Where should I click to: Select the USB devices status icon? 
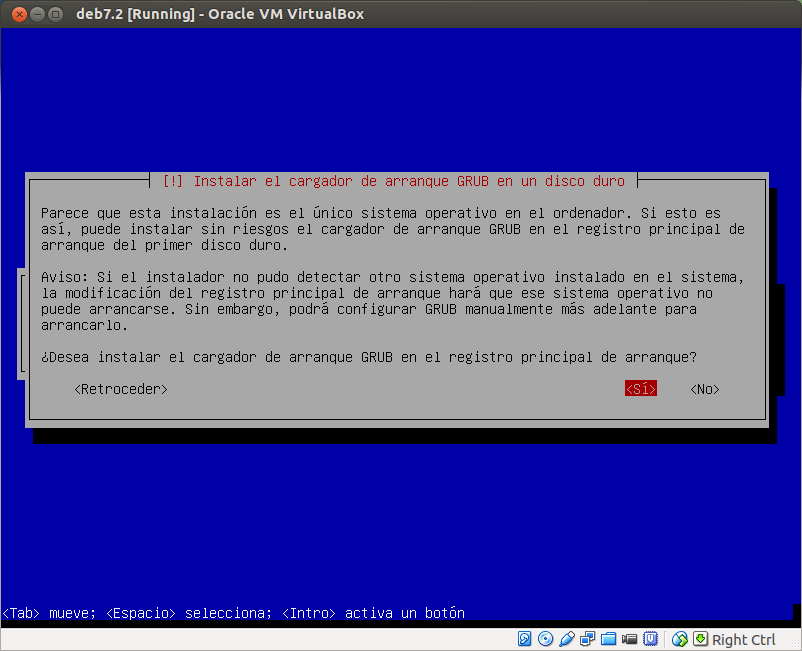point(567,639)
